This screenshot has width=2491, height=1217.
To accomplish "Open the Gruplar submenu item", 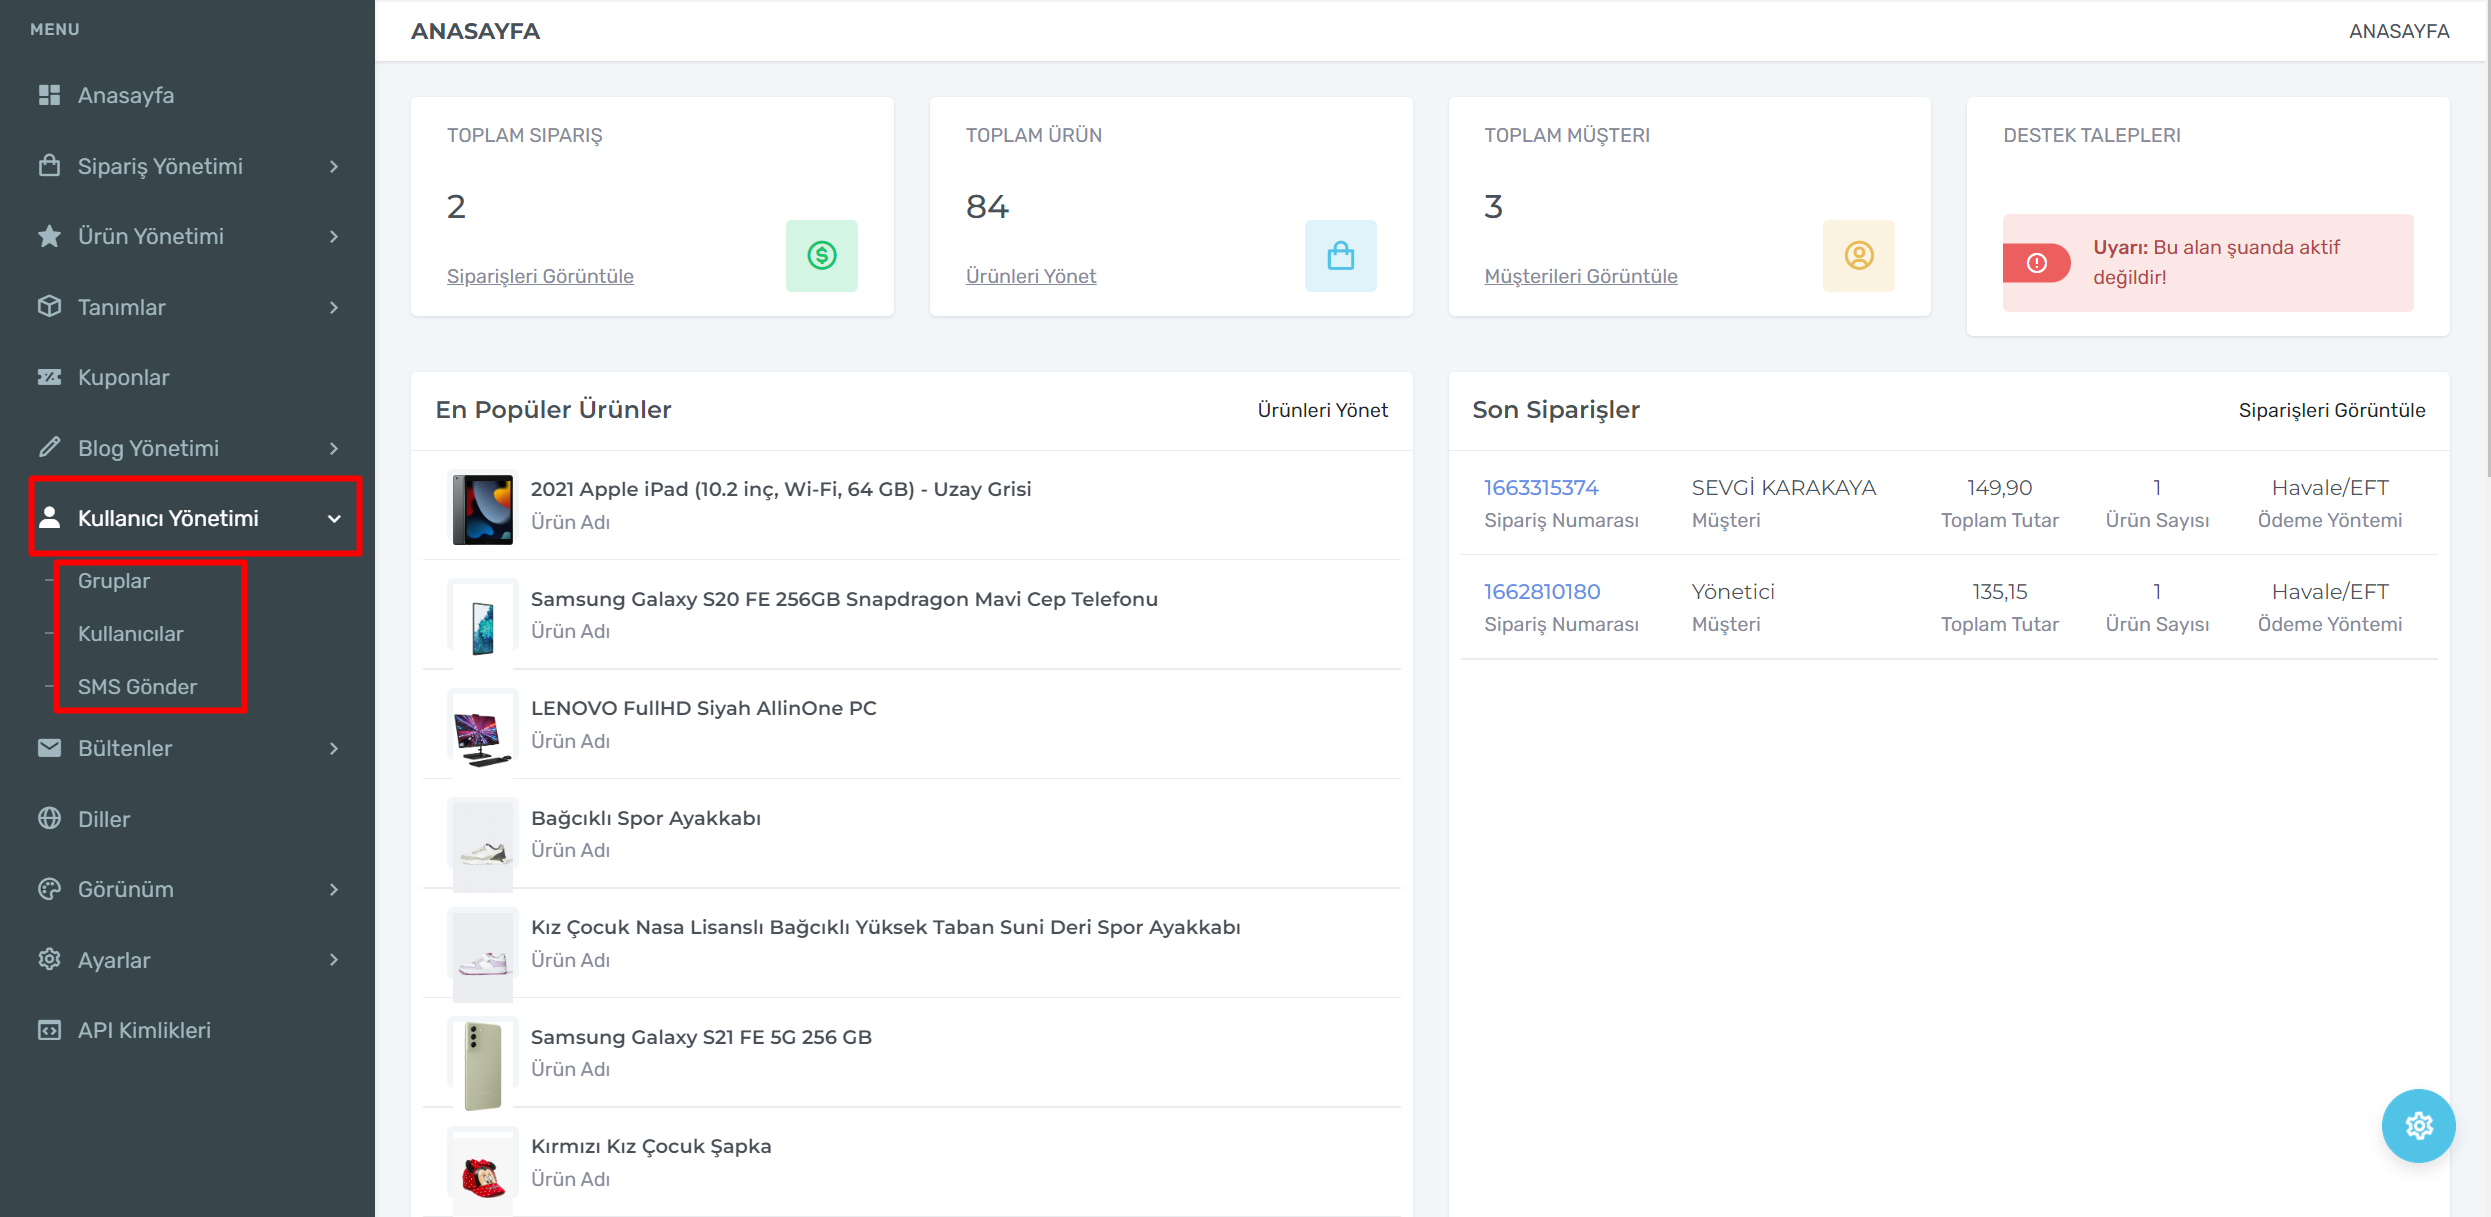I will click(x=114, y=581).
